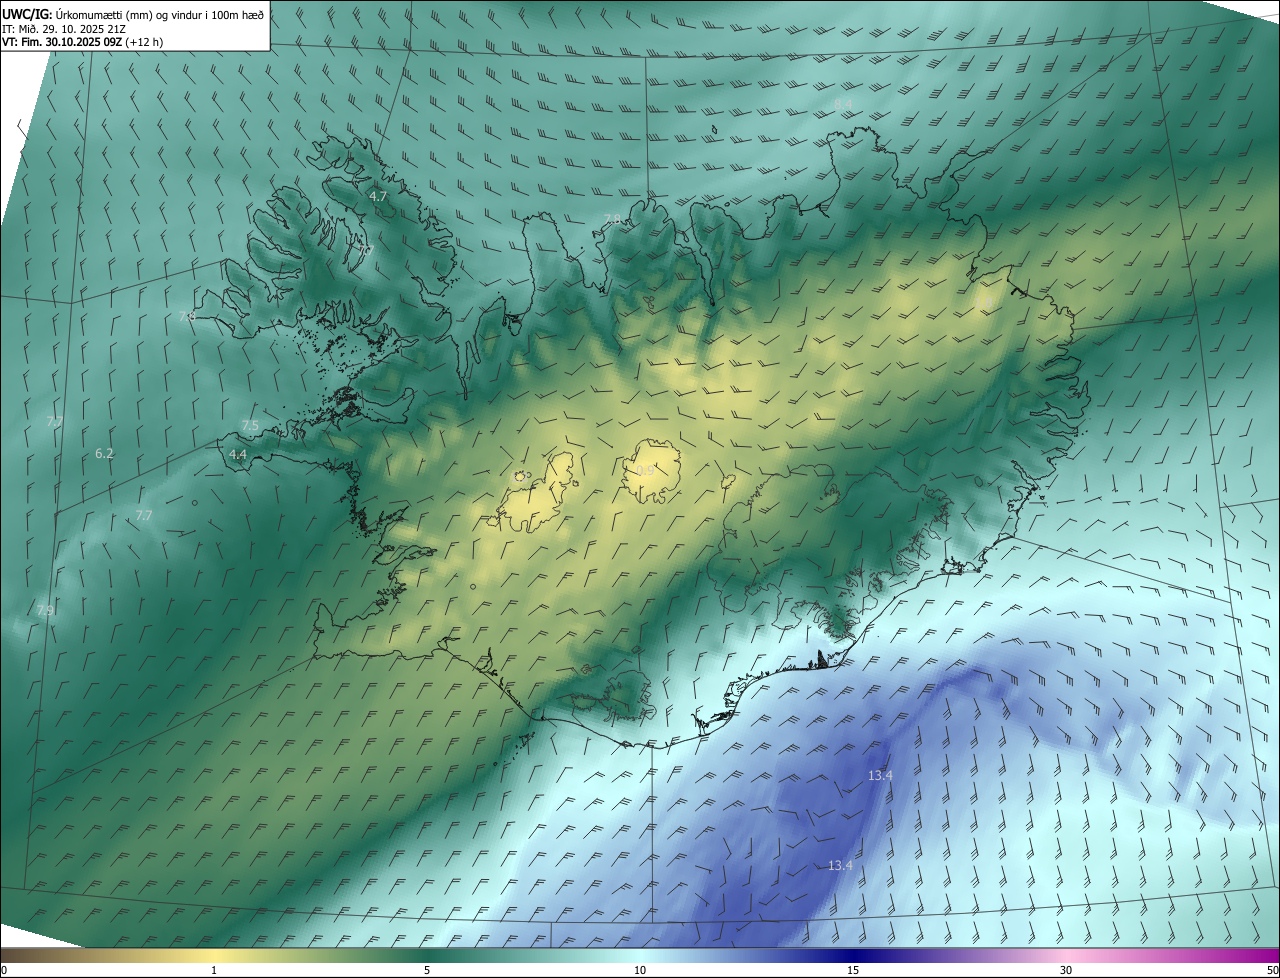1280x978 pixels.
Task: Pick the pink color above the 30 tick
Action: coord(1066,954)
